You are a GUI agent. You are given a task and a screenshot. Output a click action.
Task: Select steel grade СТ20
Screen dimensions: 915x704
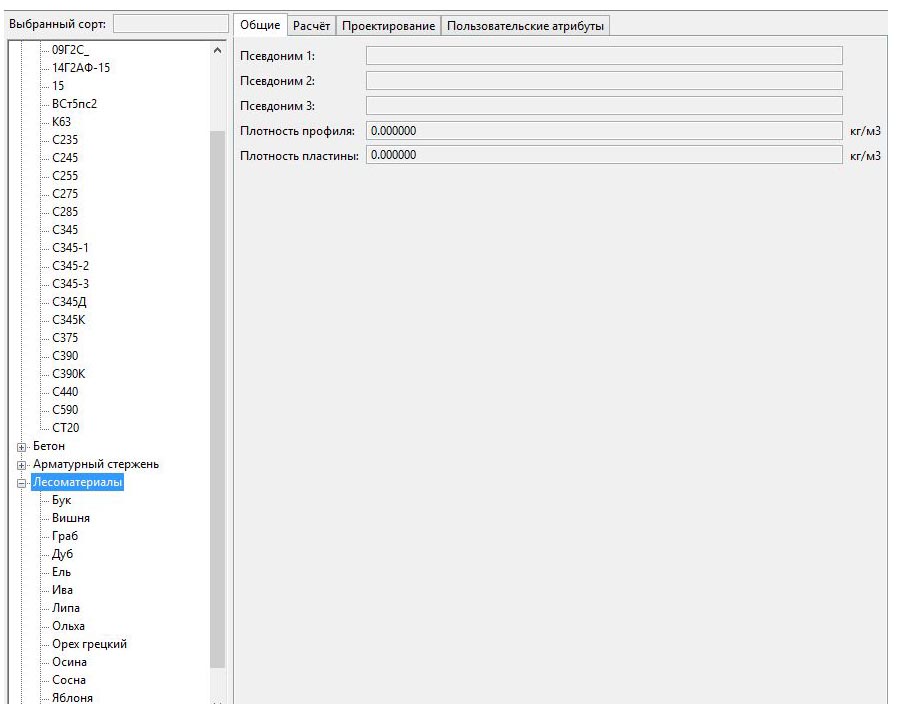click(65, 428)
